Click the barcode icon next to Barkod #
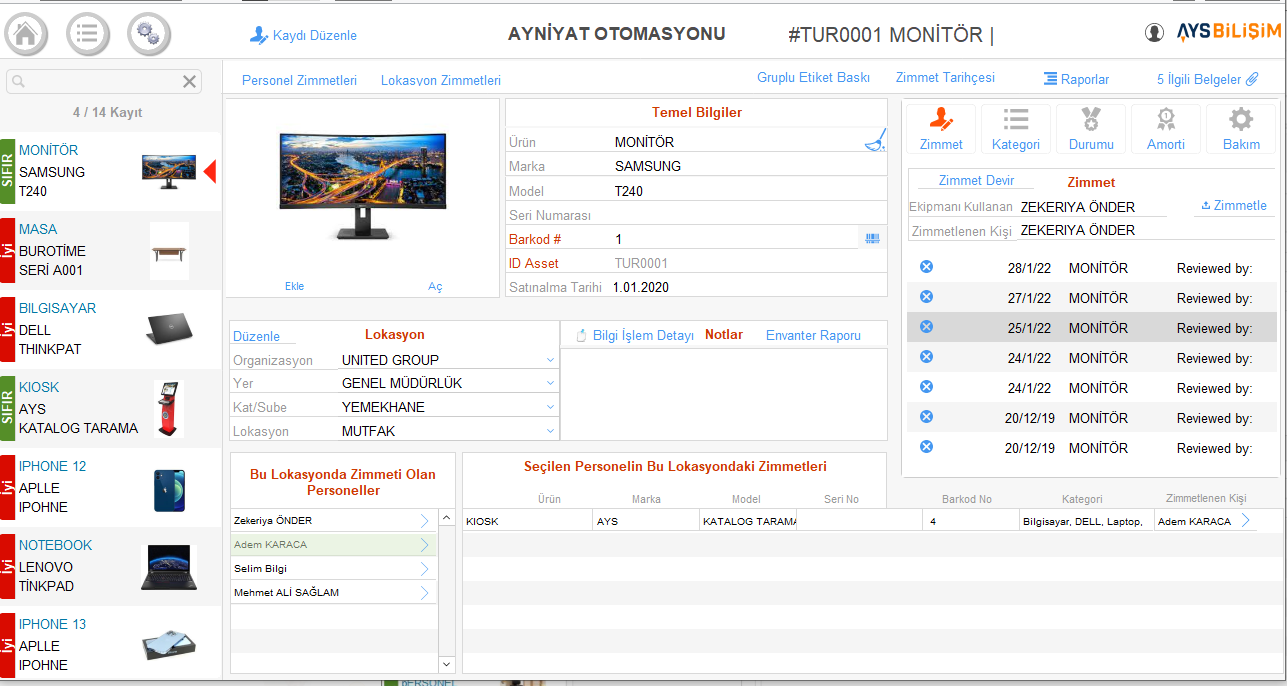 872,239
